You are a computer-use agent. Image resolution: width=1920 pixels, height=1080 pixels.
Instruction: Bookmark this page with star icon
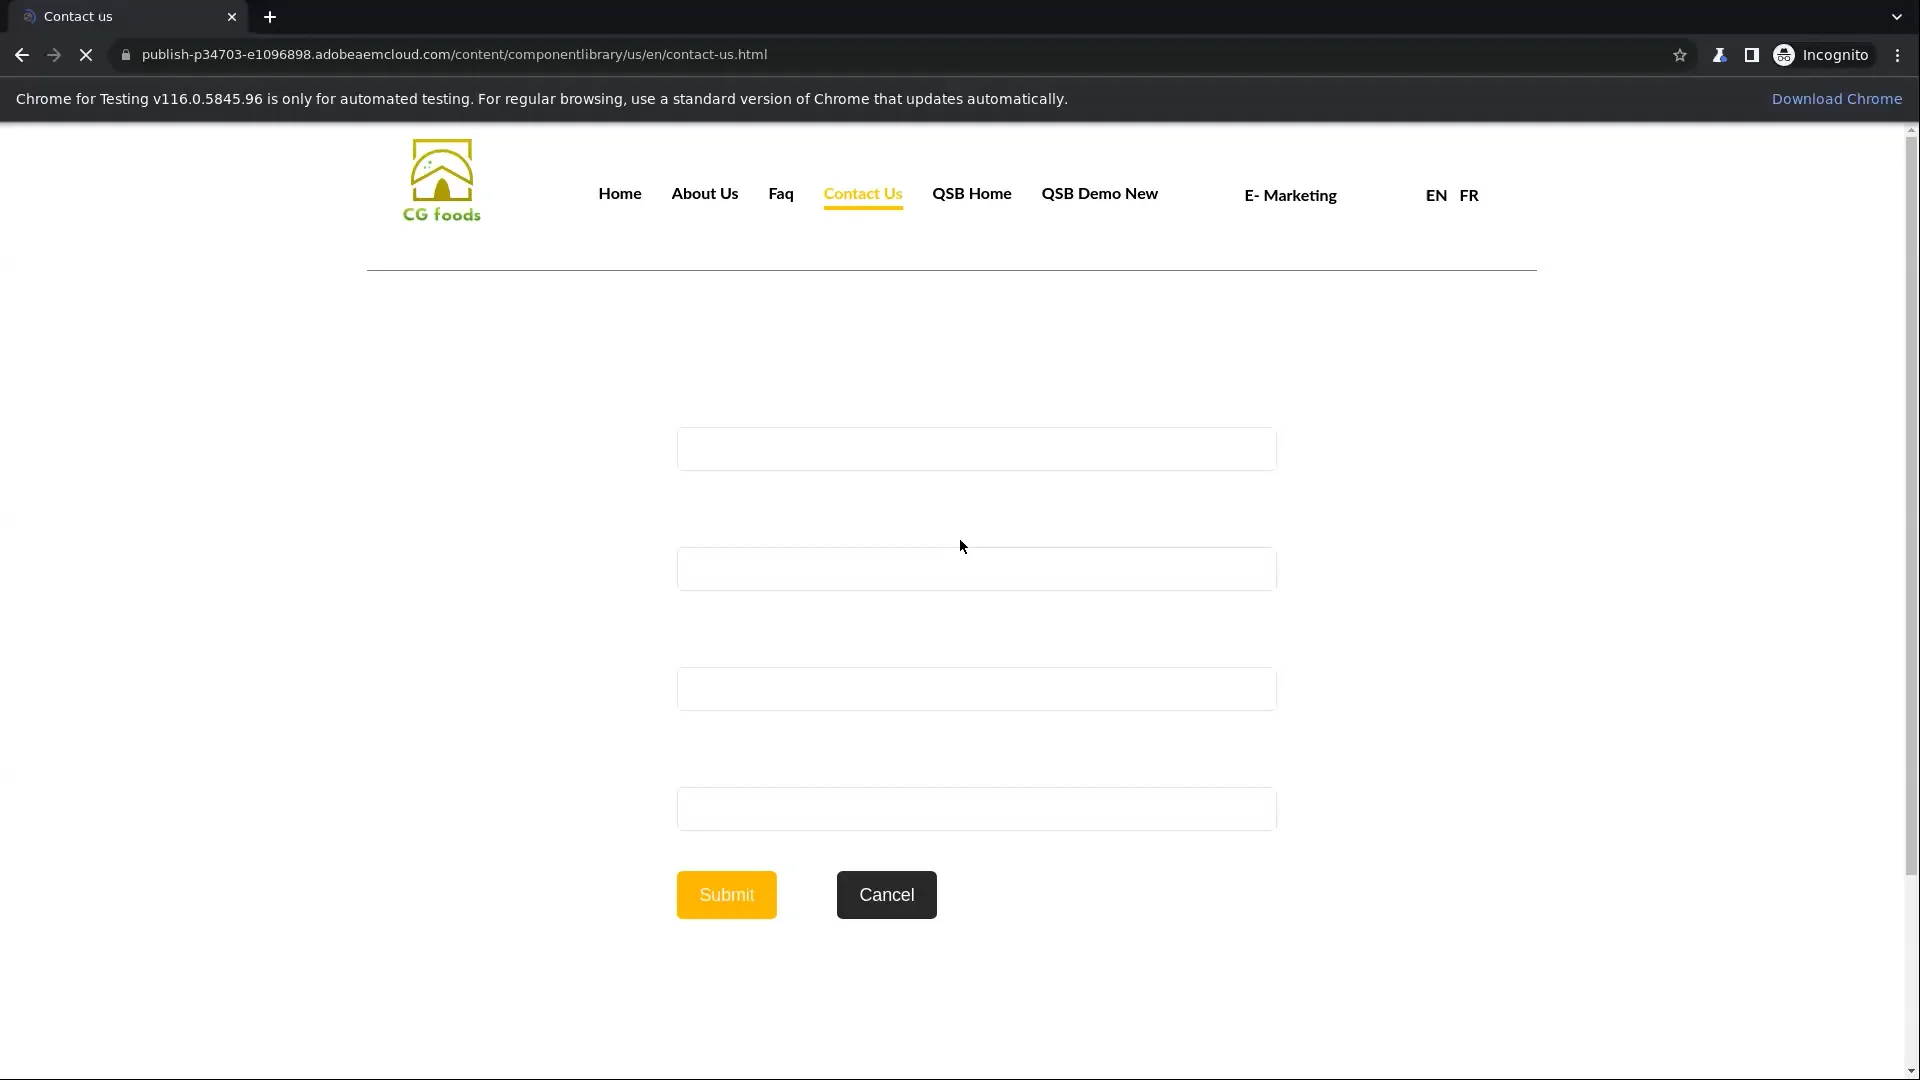(1680, 55)
